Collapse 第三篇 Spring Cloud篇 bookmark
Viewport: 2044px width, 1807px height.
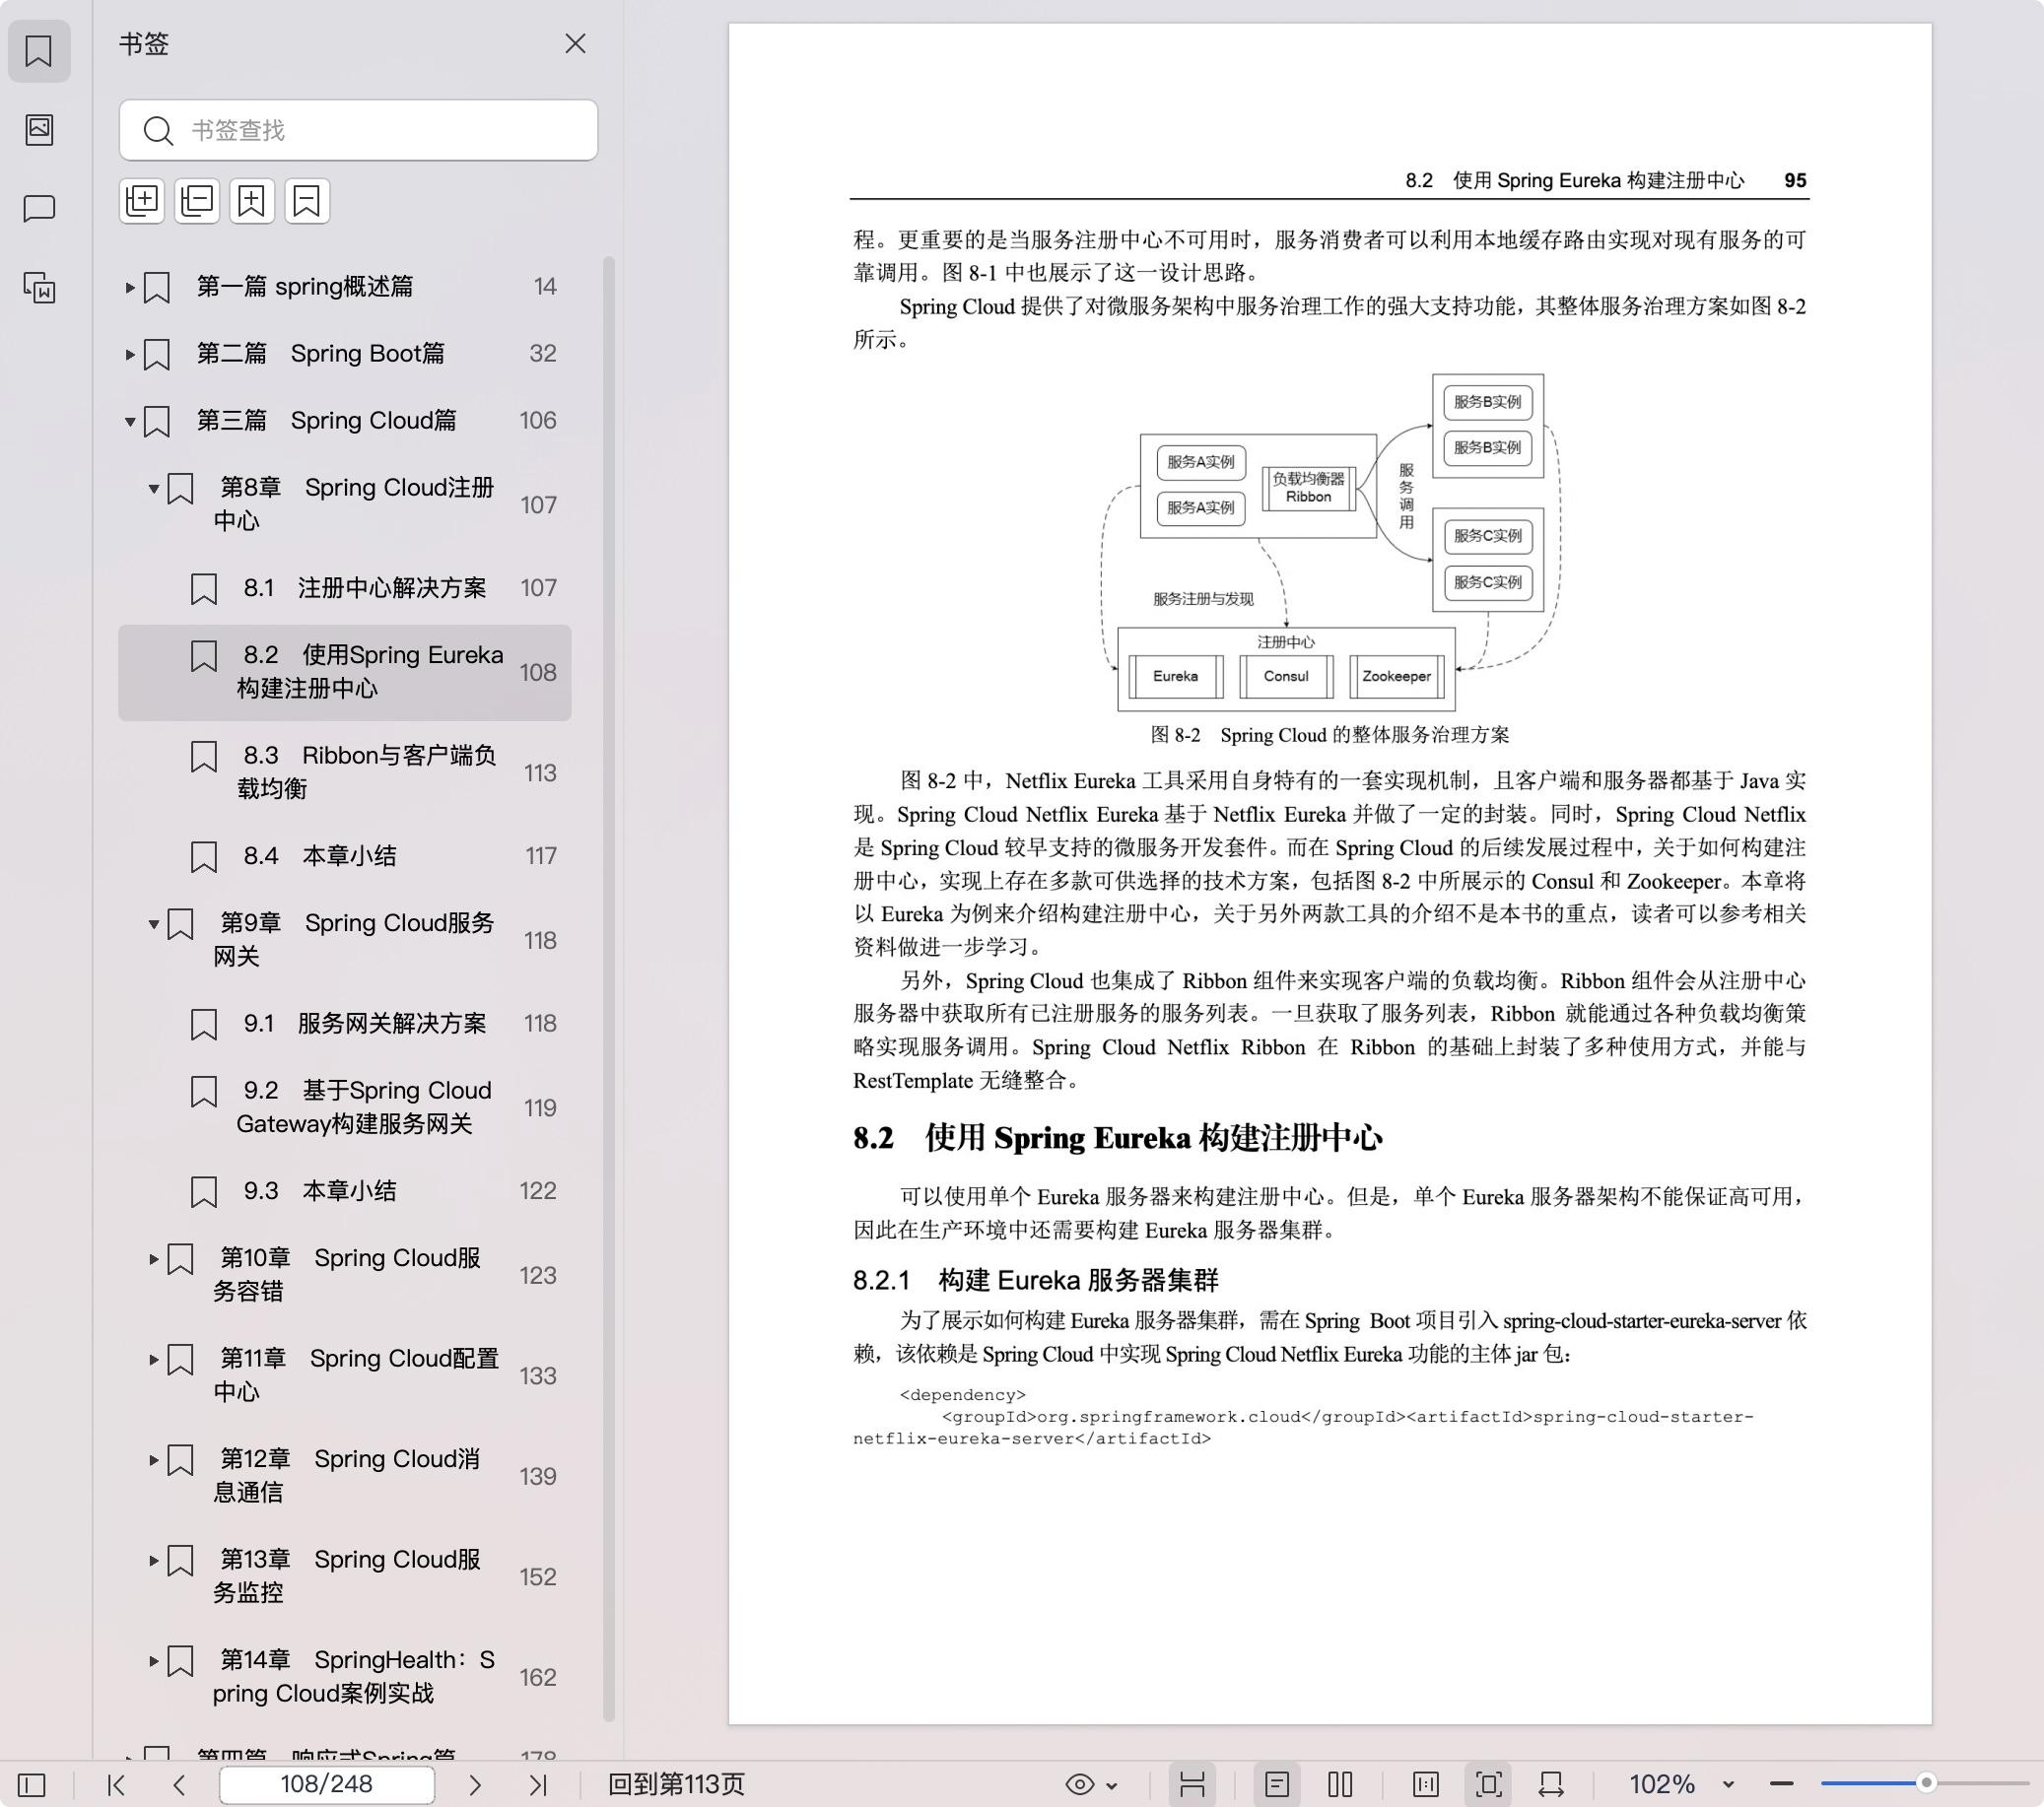(x=129, y=422)
